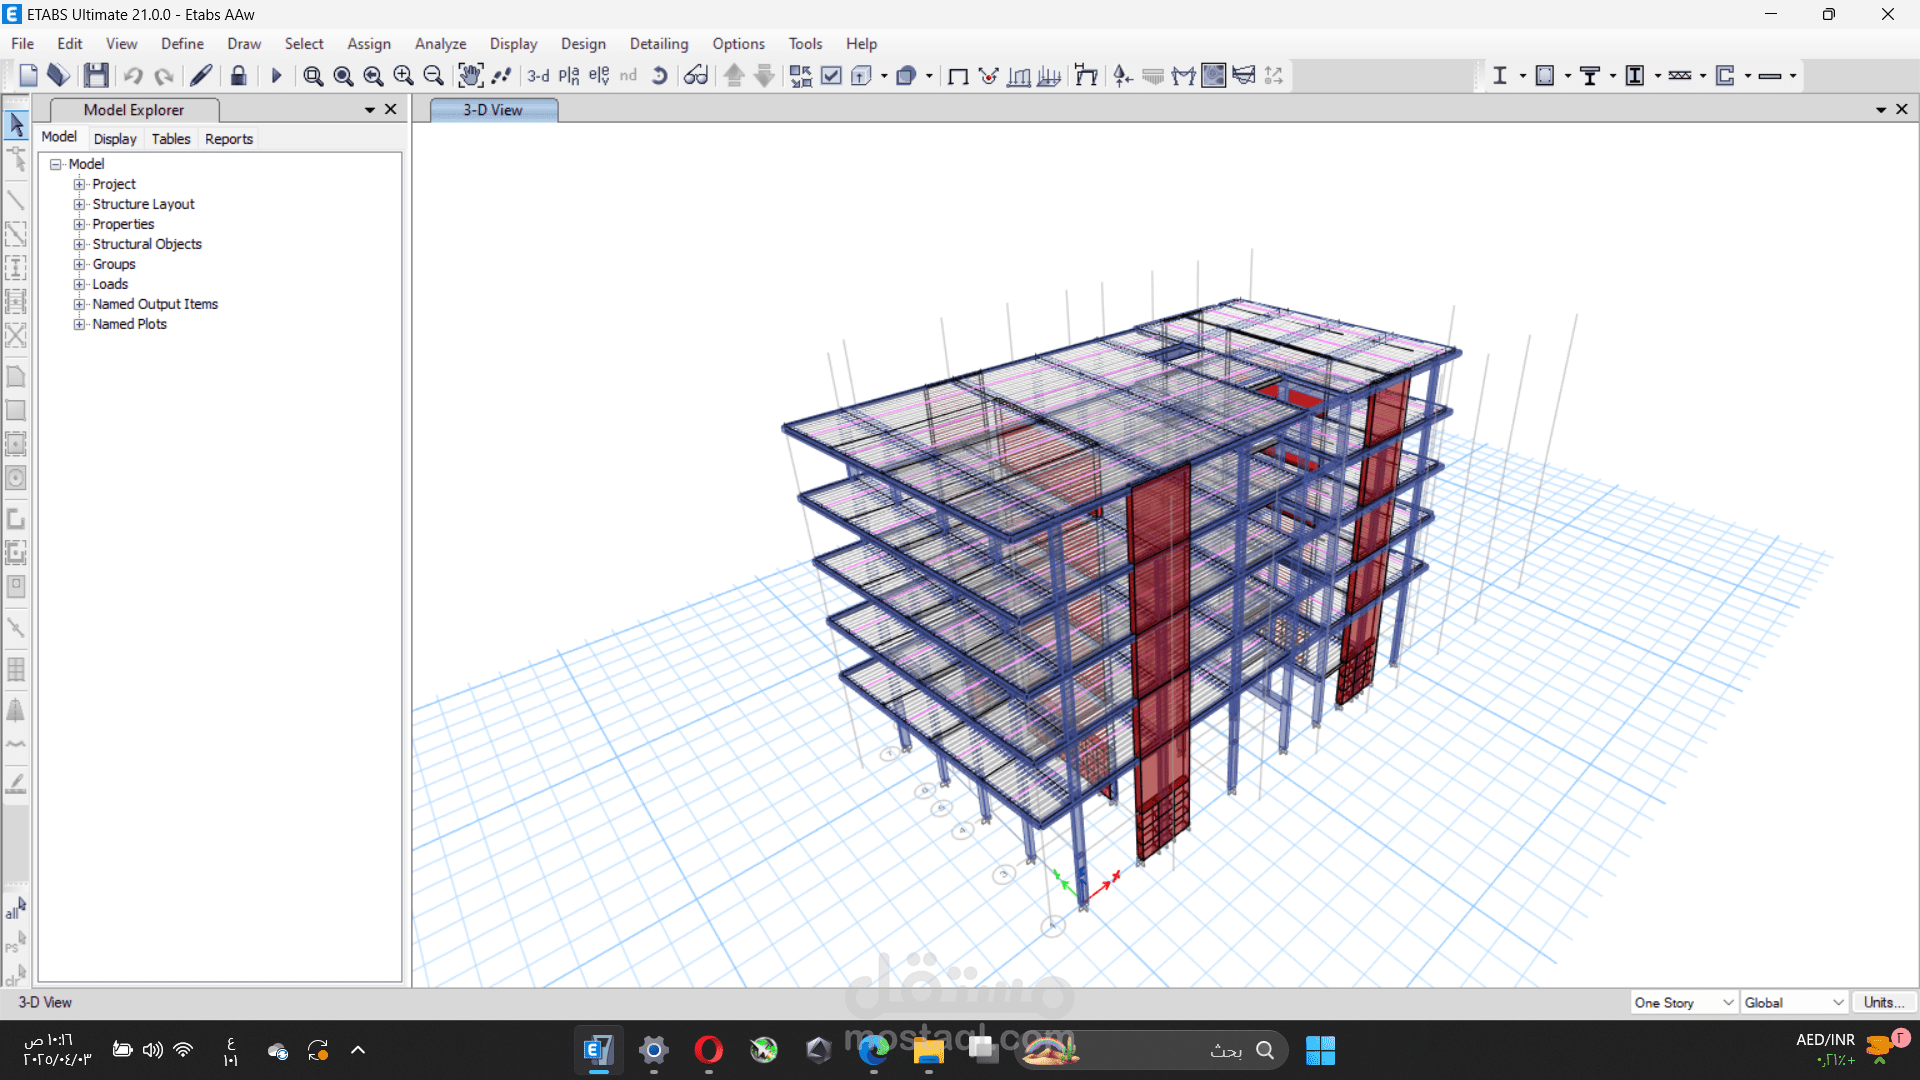
Task: Click the I-beam steel frame design icon
Action: 1499,75
